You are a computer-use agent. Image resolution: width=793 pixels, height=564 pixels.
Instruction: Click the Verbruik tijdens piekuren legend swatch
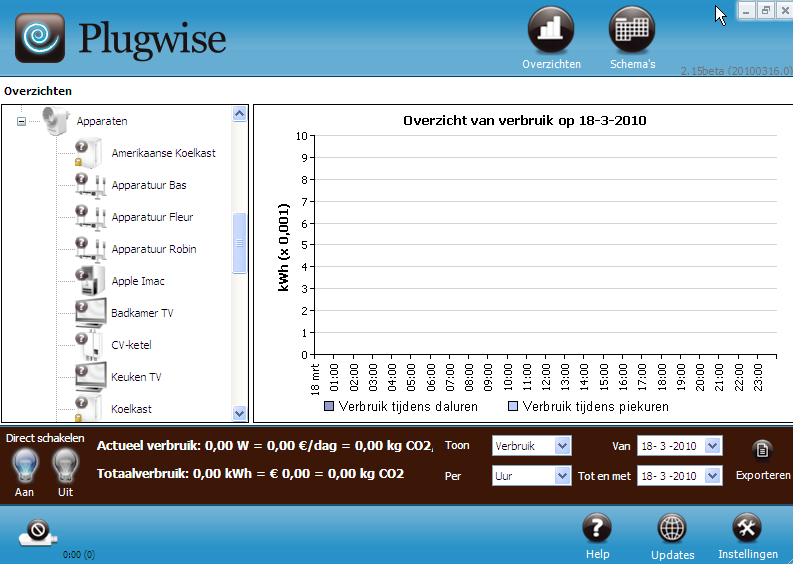tap(513, 406)
